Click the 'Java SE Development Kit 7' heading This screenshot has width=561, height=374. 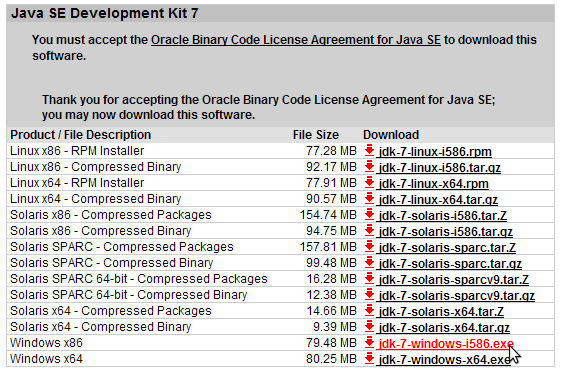click(x=104, y=13)
